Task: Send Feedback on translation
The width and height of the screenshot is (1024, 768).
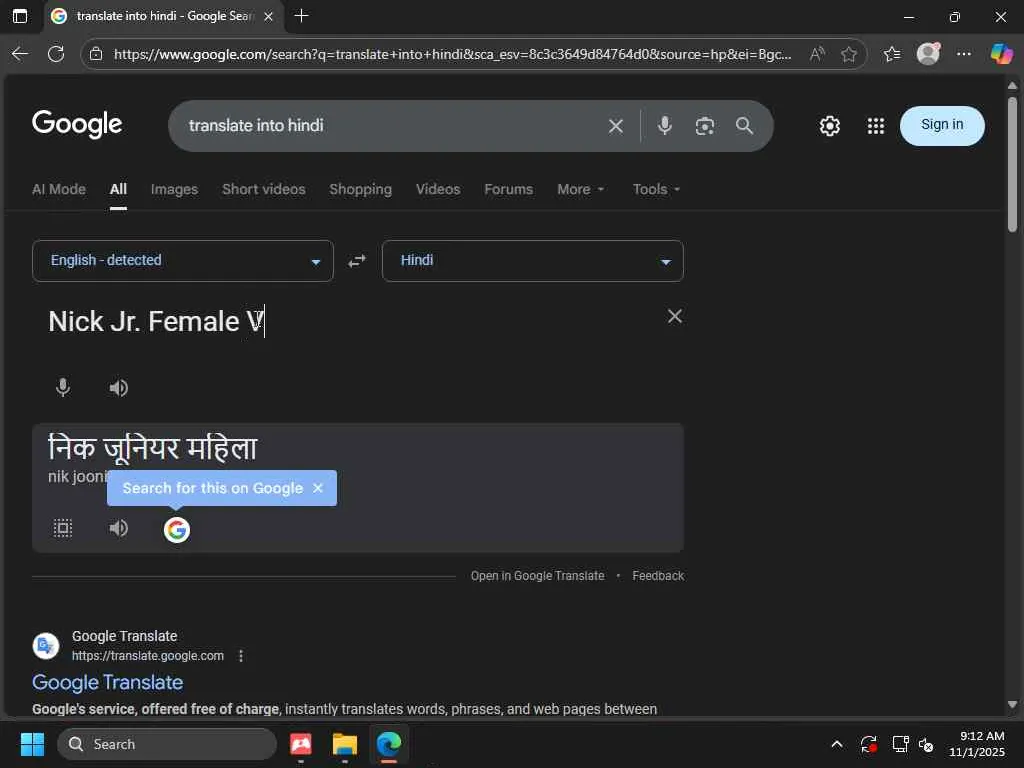Action: 658,576
